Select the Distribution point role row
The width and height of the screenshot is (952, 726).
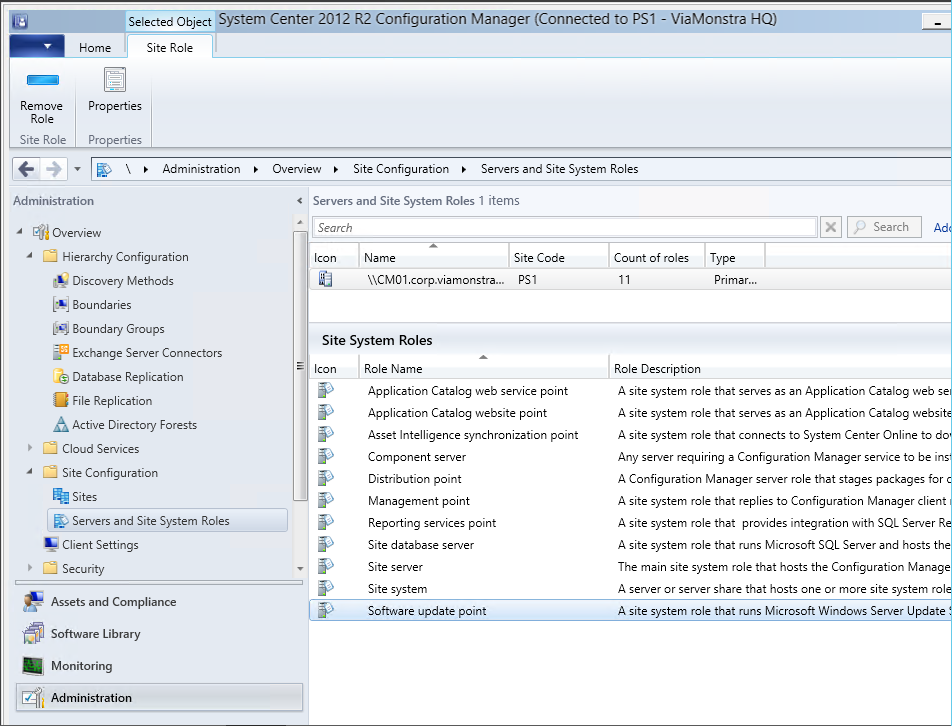(x=414, y=479)
